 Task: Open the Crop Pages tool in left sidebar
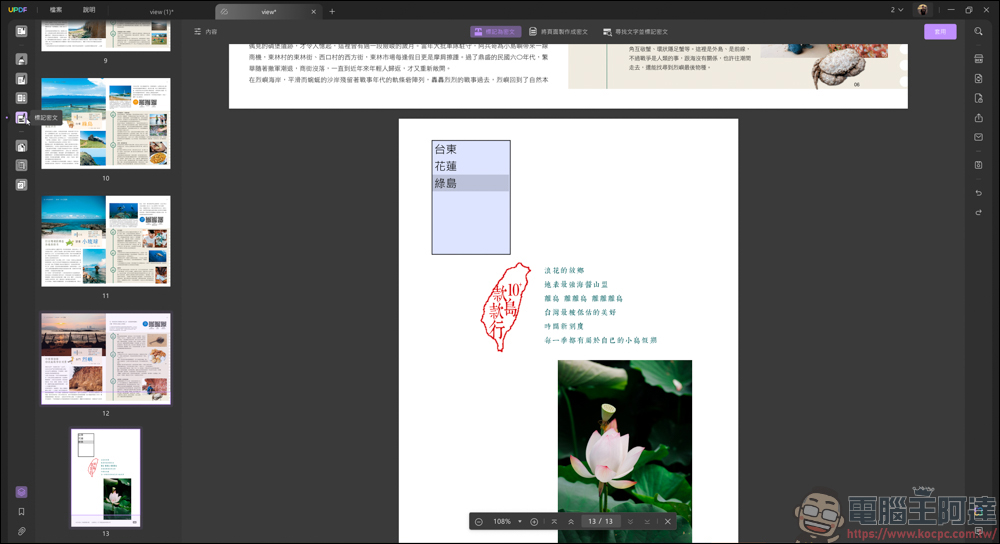click(x=21, y=165)
